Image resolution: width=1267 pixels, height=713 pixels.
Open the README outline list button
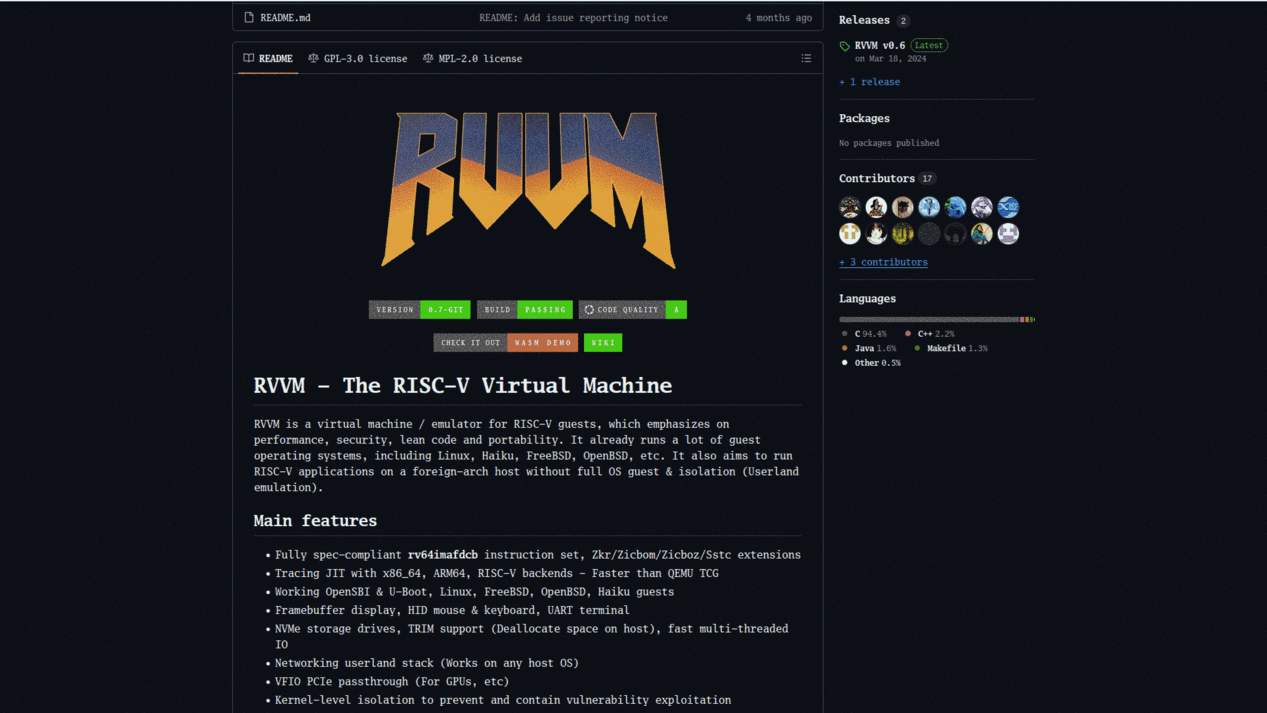click(806, 58)
